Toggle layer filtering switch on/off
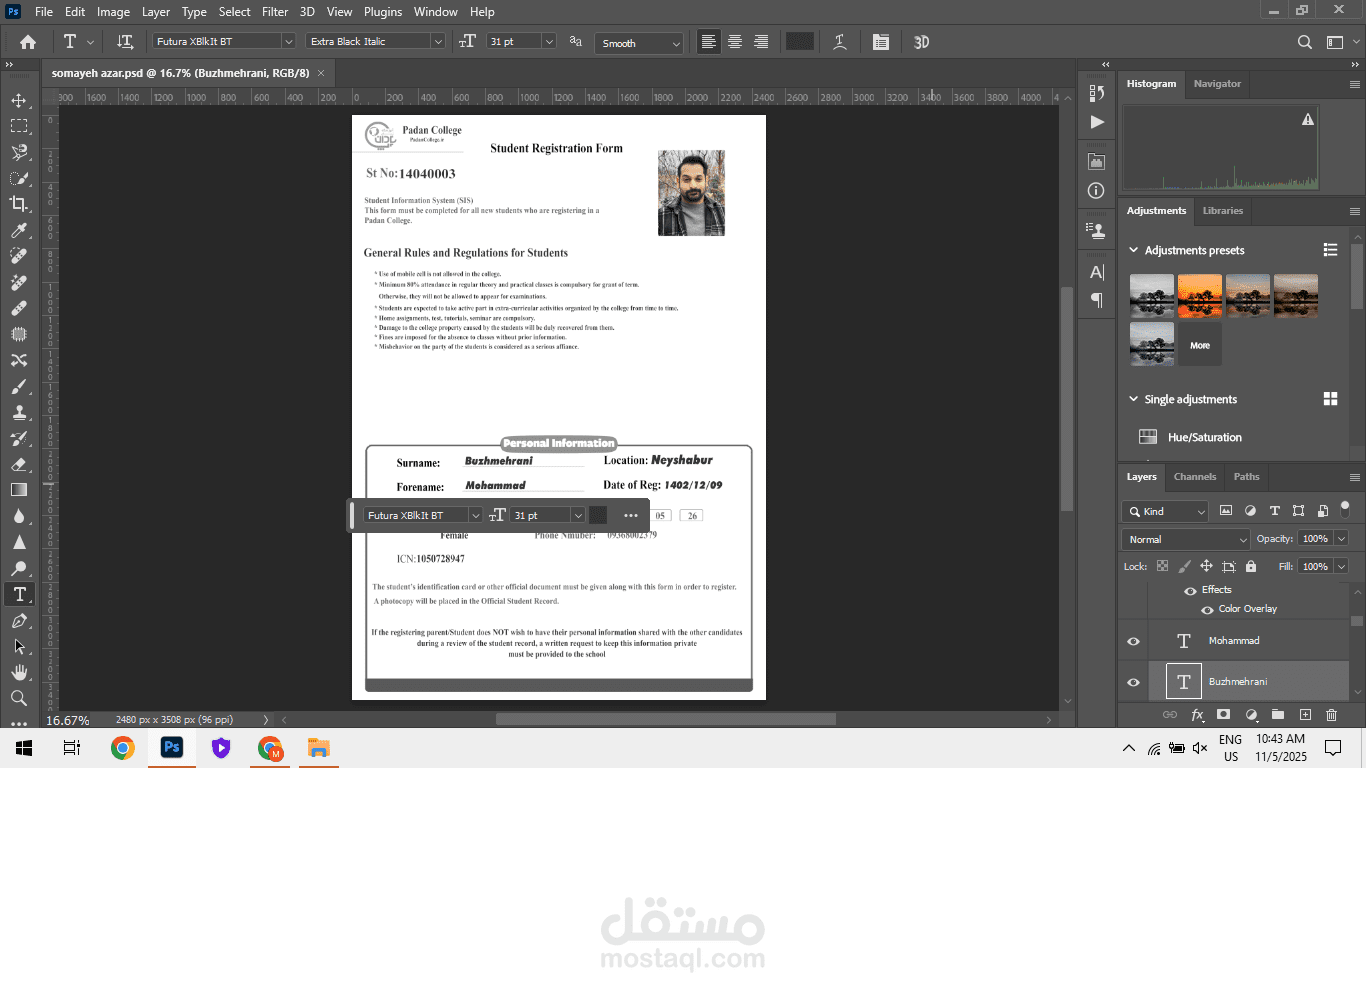This screenshot has height=993, width=1366. (1345, 509)
